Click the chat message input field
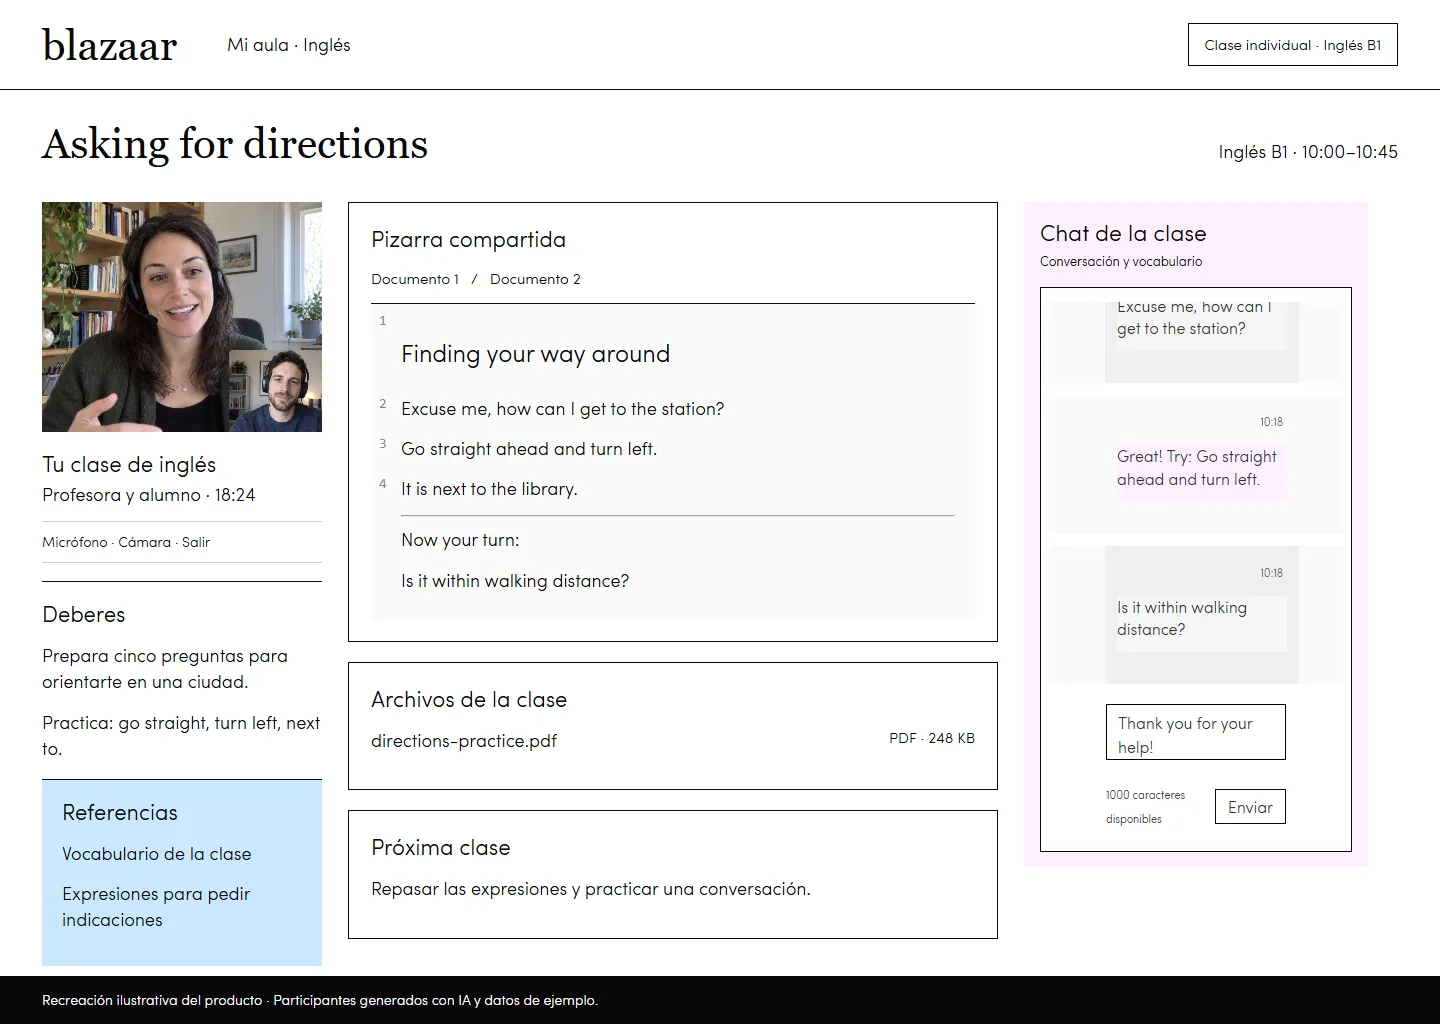 [x=1195, y=732]
